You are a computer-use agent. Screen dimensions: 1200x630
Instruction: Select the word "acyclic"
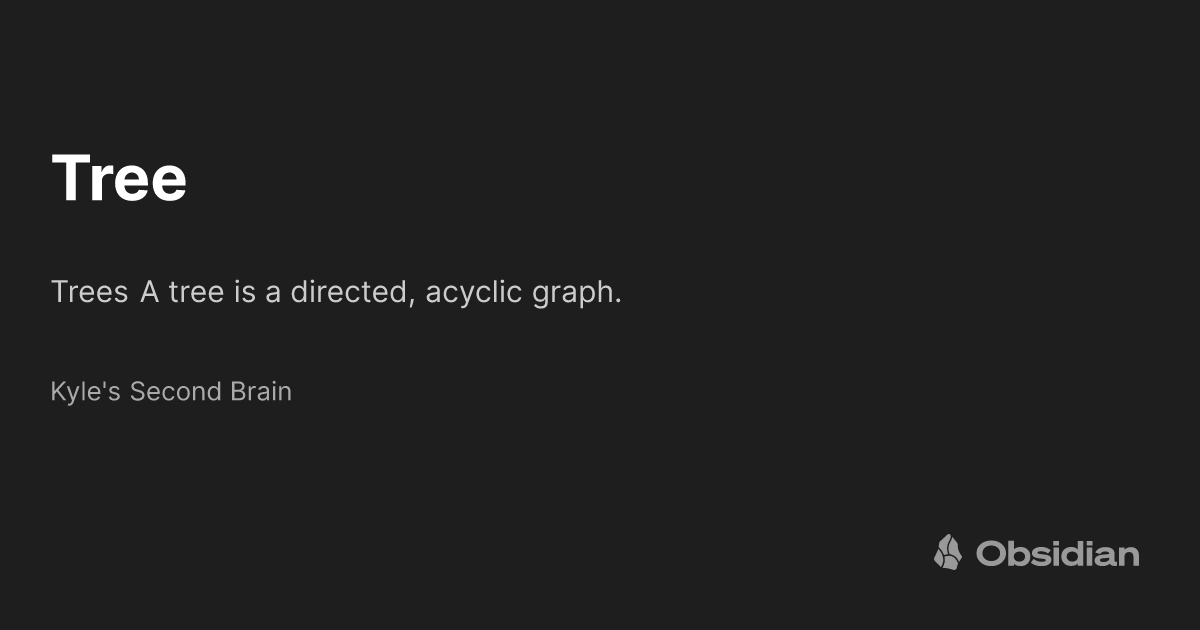474,293
